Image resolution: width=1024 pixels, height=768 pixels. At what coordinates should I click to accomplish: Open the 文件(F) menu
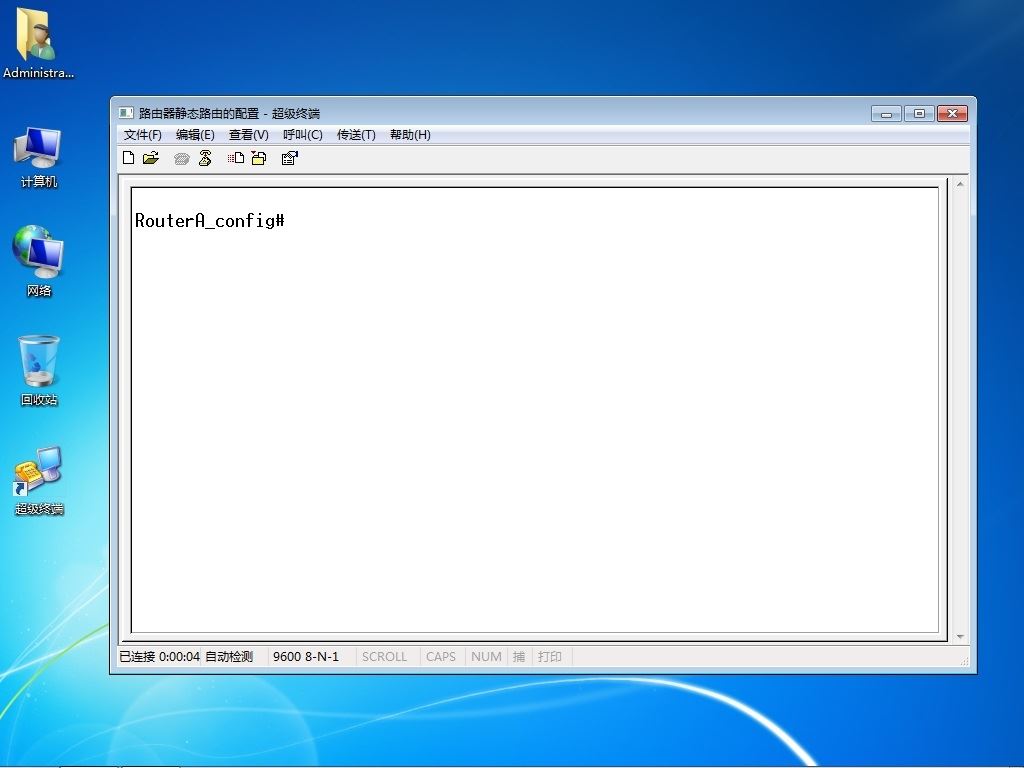(x=142, y=135)
